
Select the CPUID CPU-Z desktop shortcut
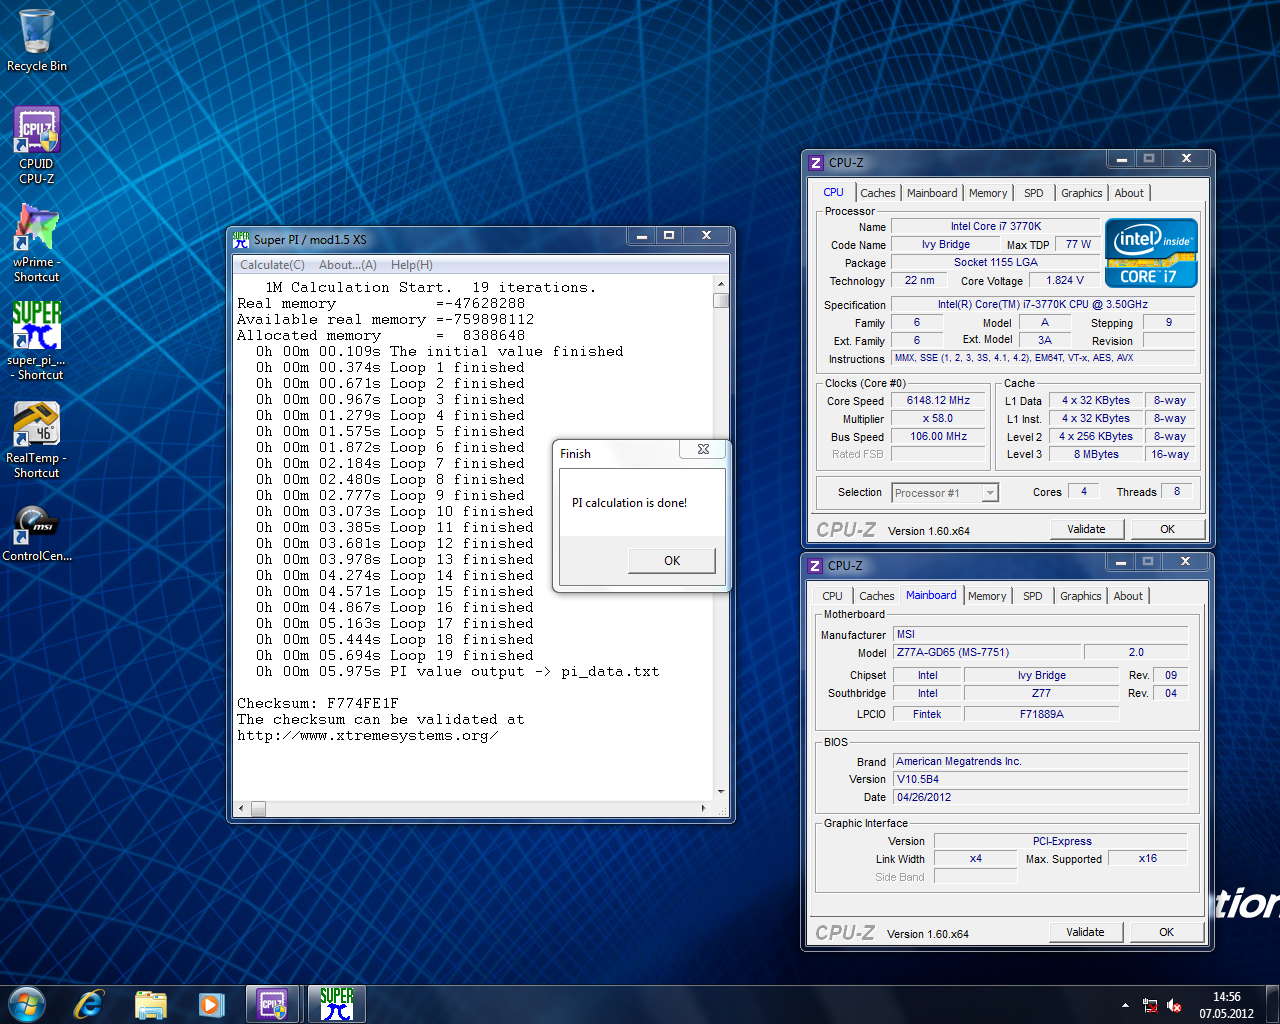(x=37, y=145)
